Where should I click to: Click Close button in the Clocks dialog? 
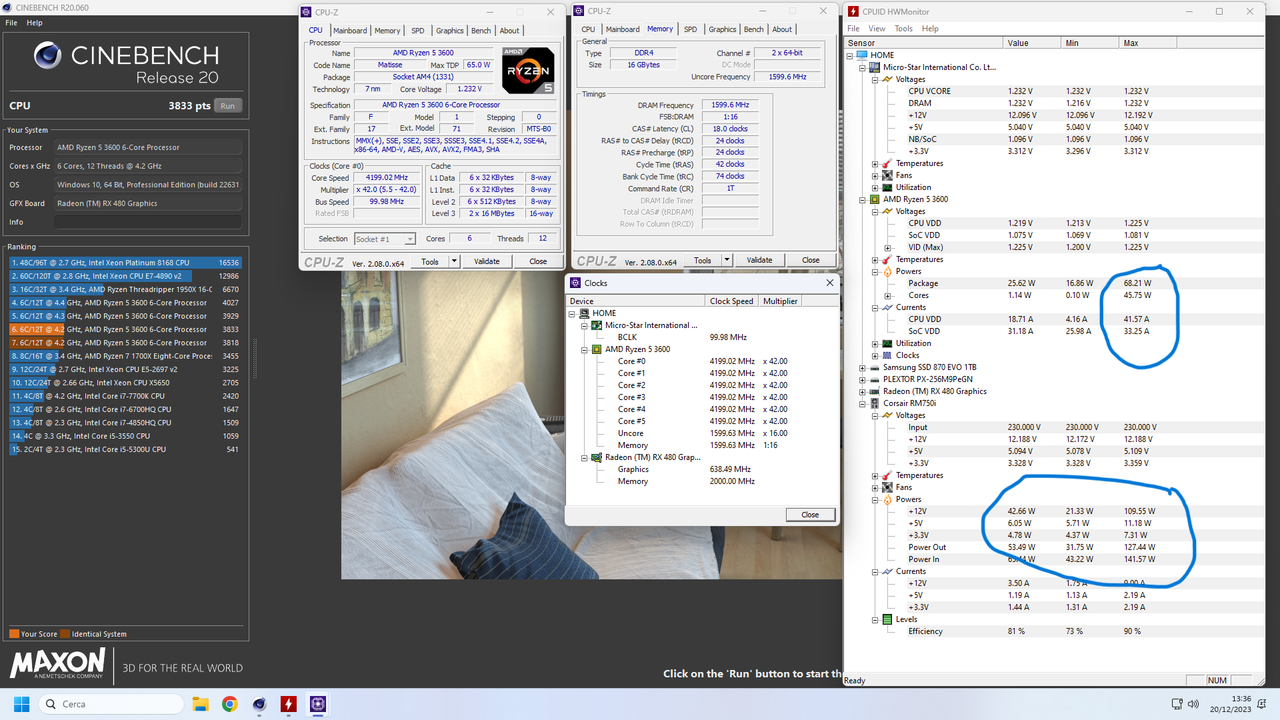(x=810, y=514)
